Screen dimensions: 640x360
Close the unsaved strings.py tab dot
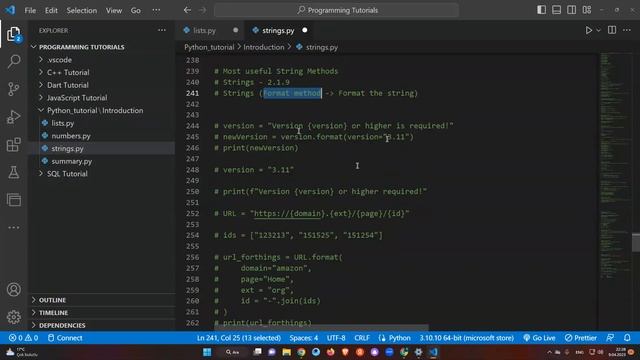tap(304, 30)
